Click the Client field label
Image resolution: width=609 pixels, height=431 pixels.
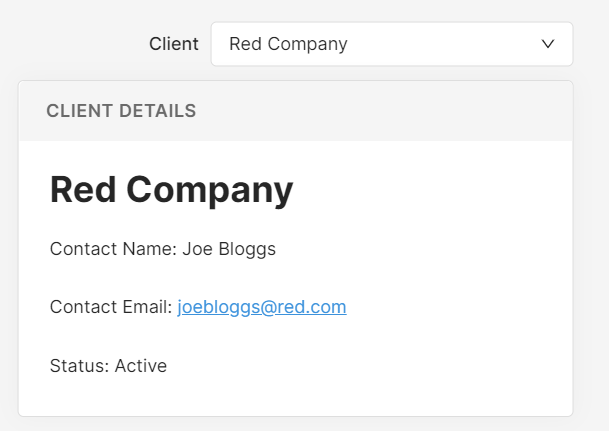174,44
